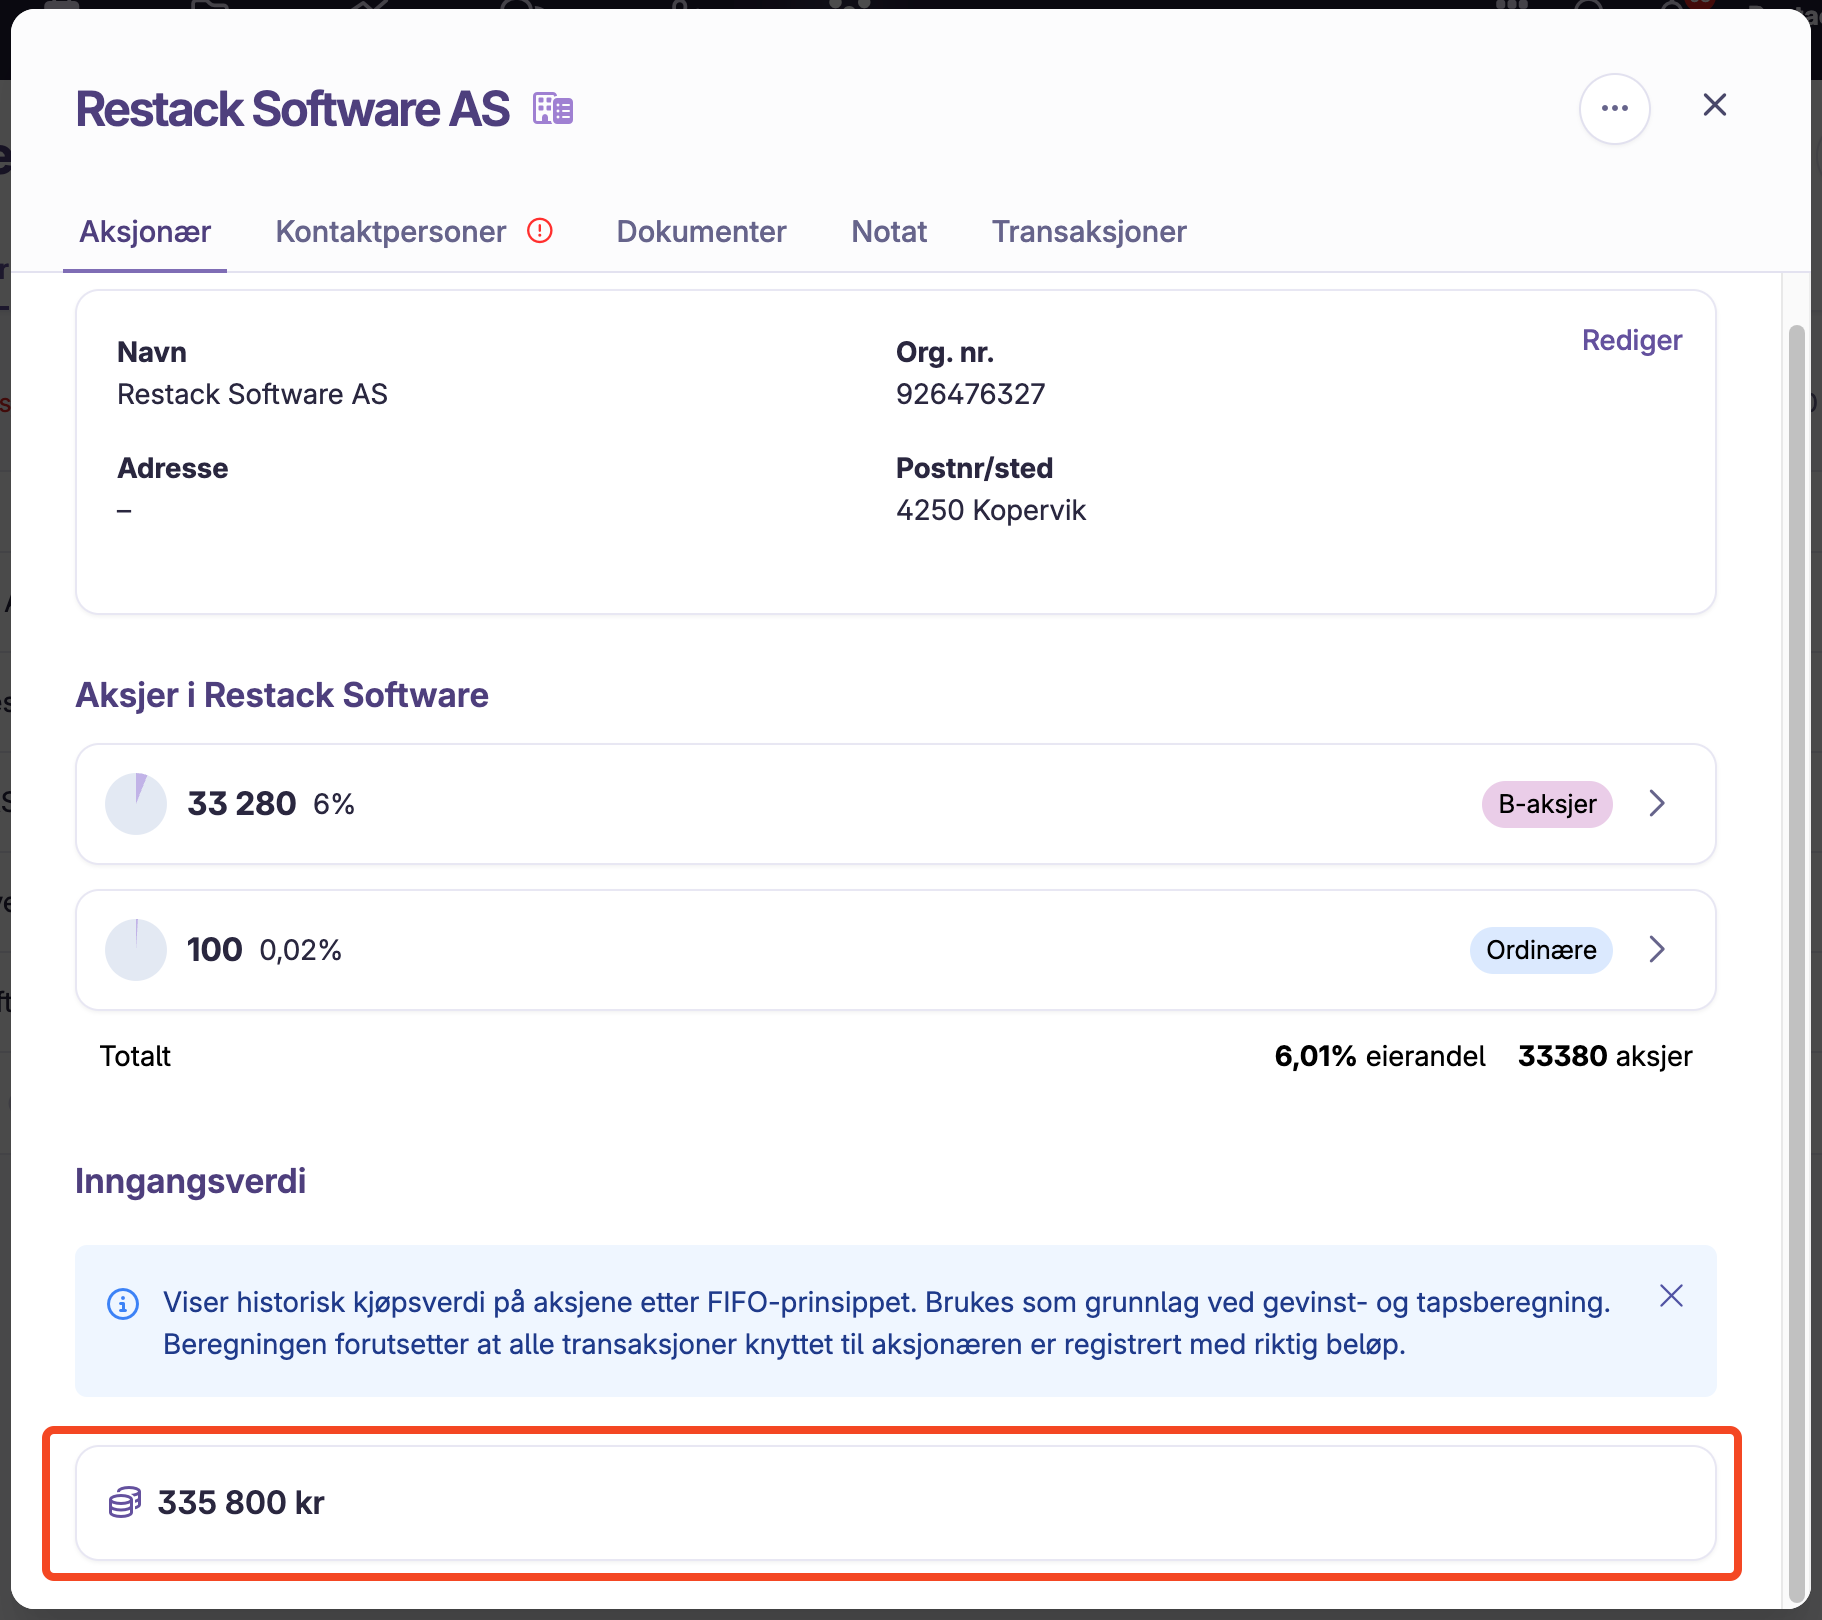Click the pie chart icon for 33 280 shares

pyautogui.click(x=136, y=804)
